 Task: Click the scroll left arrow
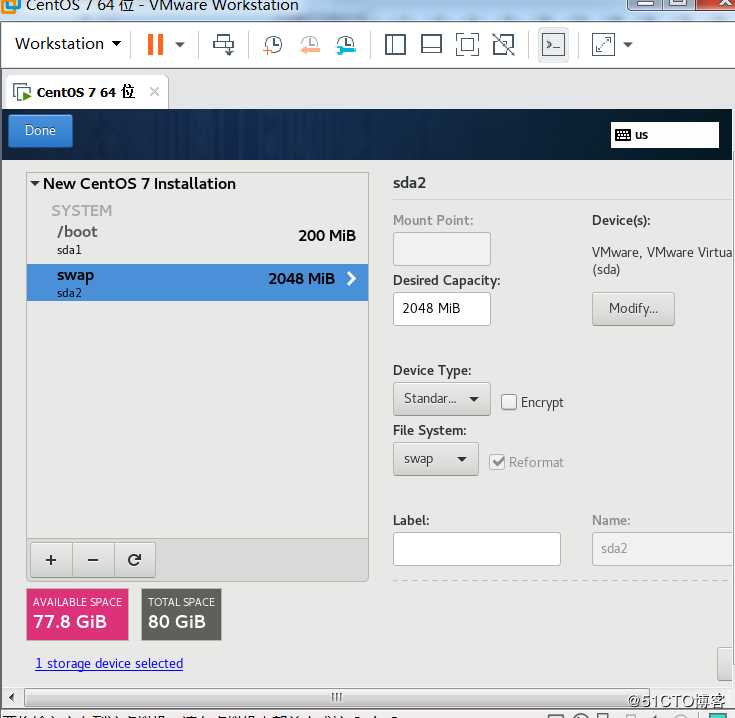12,697
